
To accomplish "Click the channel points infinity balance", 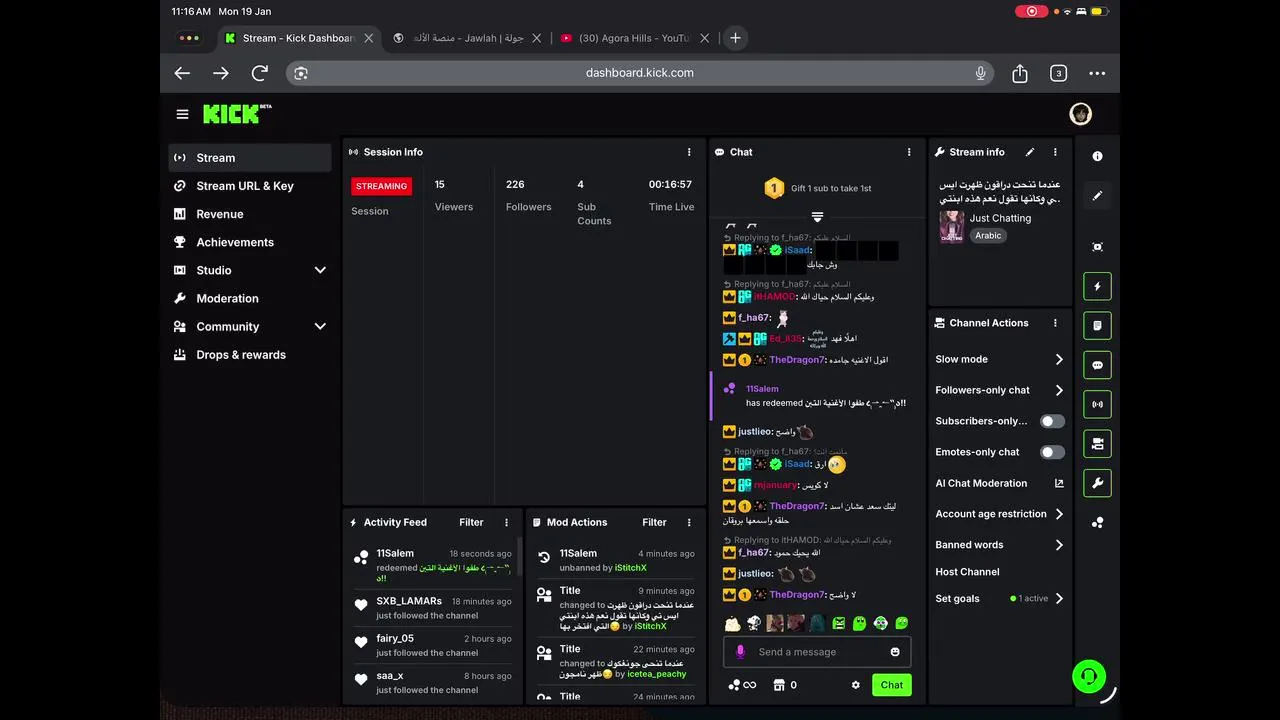I will point(742,685).
